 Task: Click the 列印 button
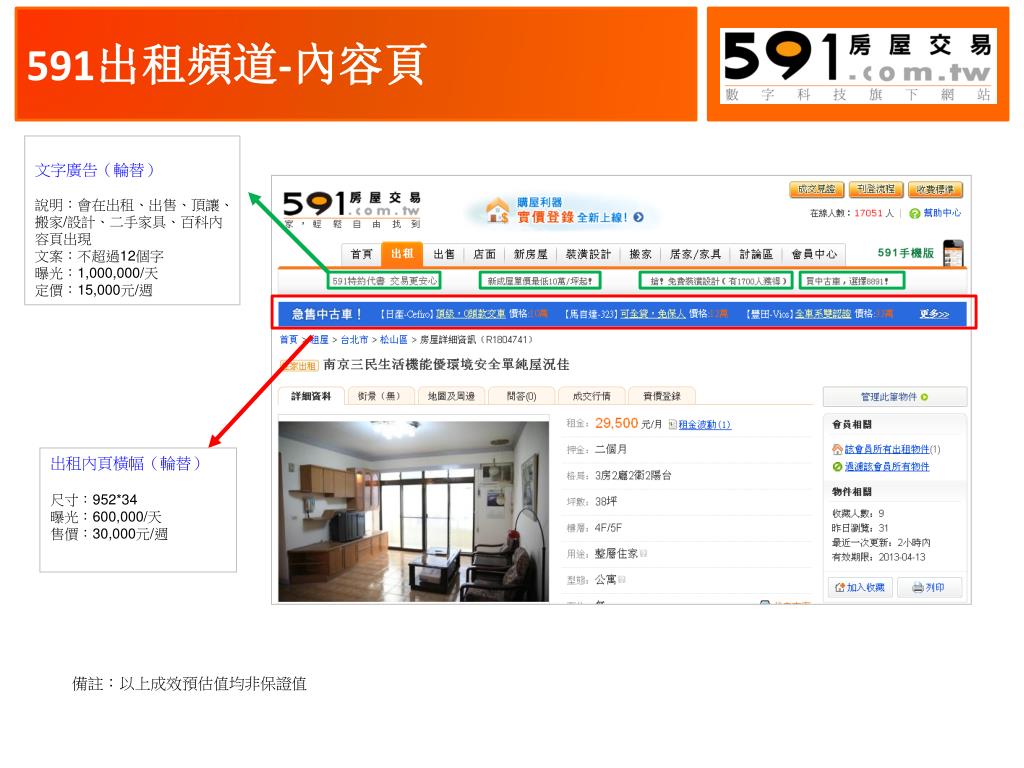coord(928,588)
